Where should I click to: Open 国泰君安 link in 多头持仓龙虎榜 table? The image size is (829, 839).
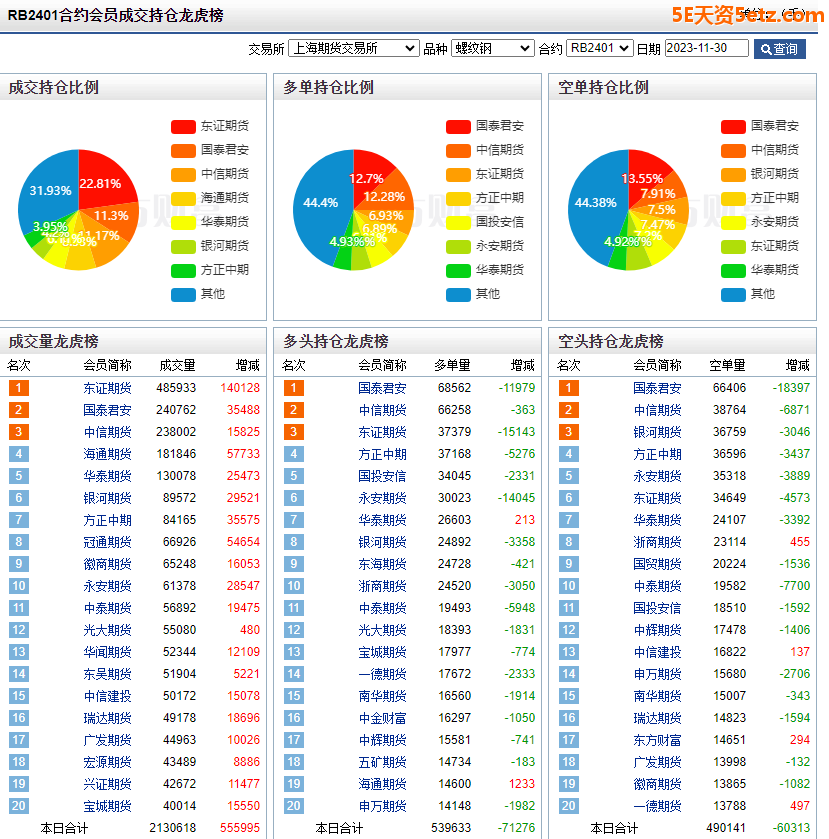click(x=382, y=388)
